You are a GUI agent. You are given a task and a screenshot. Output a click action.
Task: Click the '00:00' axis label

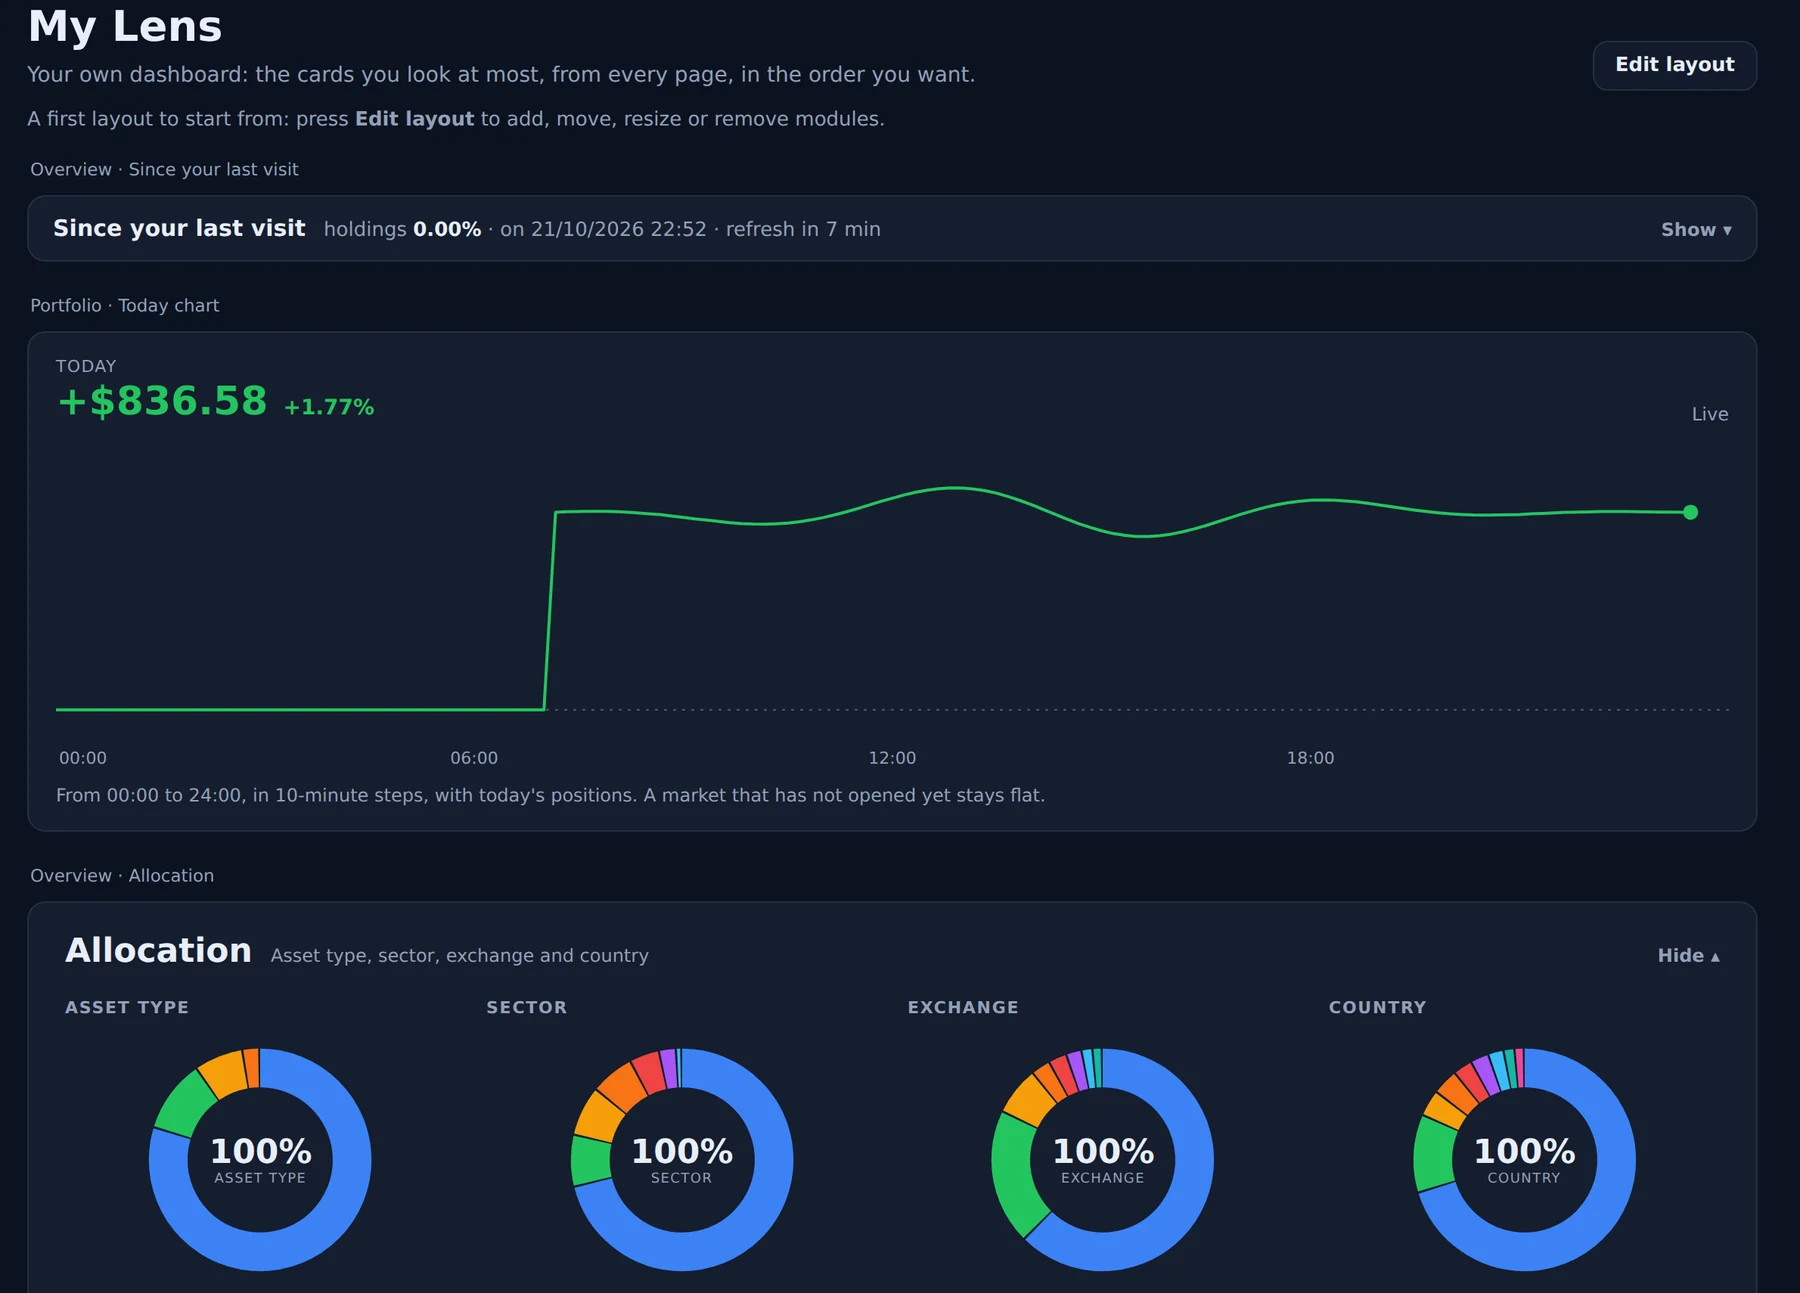tap(83, 758)
